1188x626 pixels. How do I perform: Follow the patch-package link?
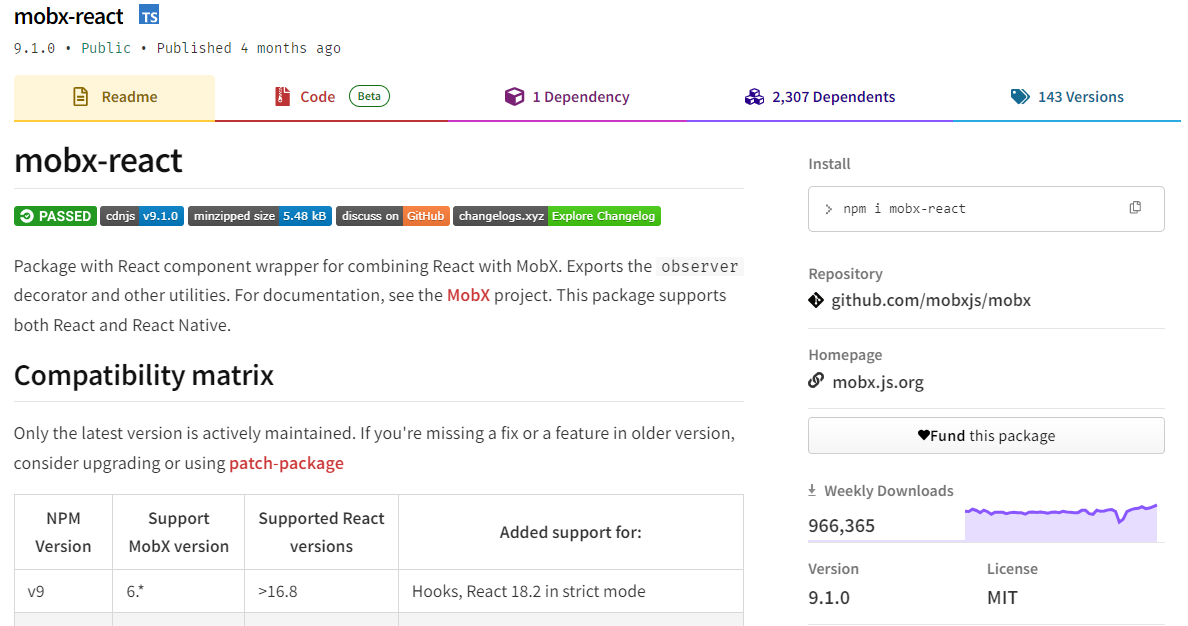286,462
